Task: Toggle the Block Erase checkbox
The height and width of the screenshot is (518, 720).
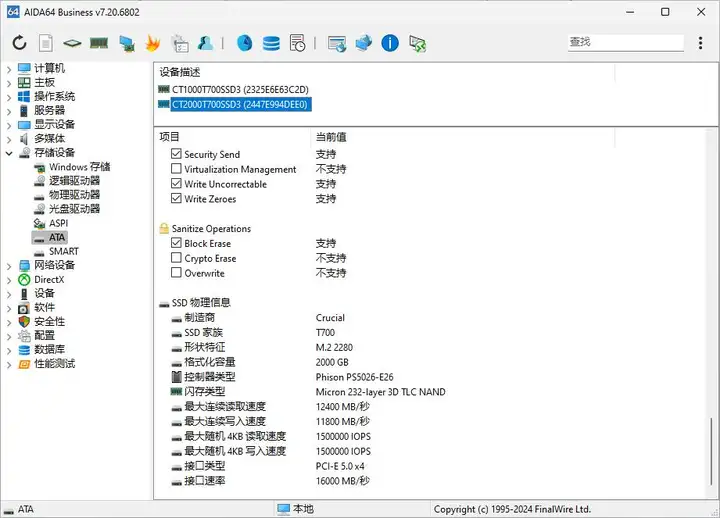Action: click(x=176, y=242)
